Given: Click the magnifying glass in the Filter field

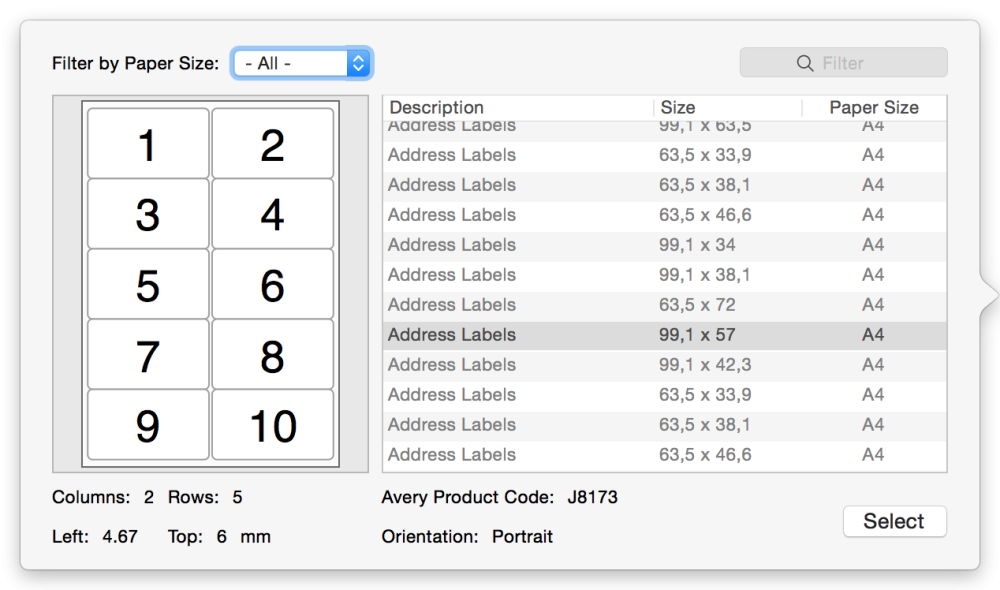Looking at the screenshot, I should pyautogui.click(x=805, y=63).
